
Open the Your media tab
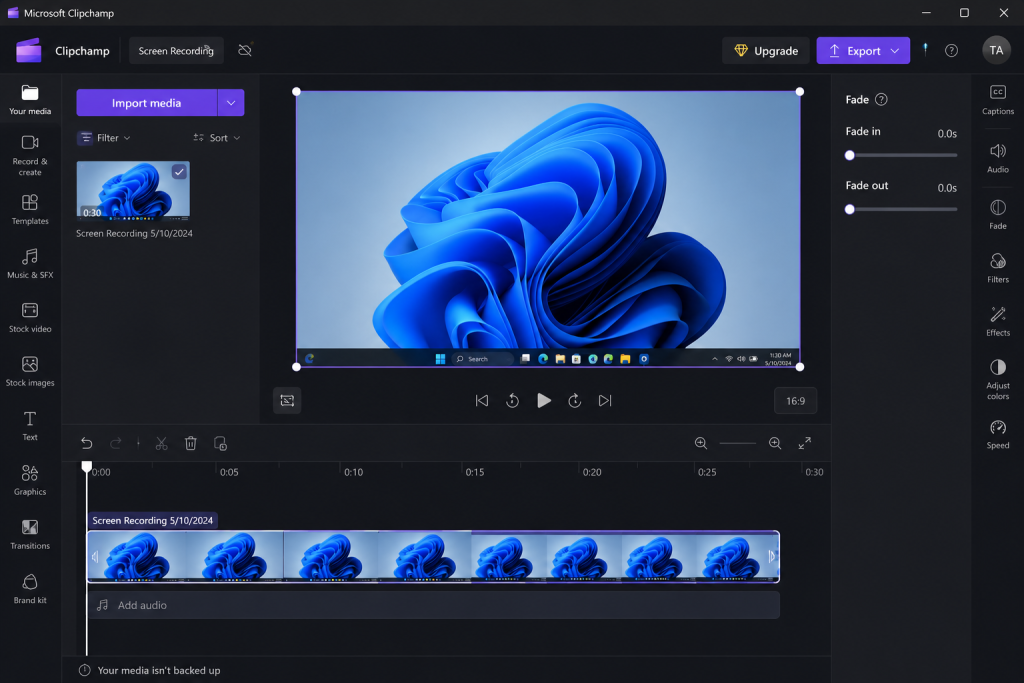pos(30,100)
